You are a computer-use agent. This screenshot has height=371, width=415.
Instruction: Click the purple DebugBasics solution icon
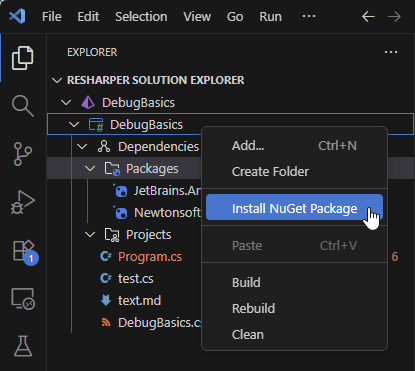(88, 102)
